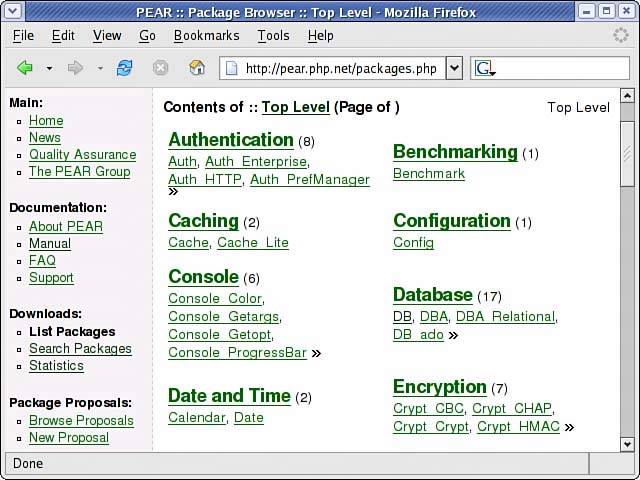The image size is (640, 480).
Task: Click the Encryption category heading
Action: point(439,387)
